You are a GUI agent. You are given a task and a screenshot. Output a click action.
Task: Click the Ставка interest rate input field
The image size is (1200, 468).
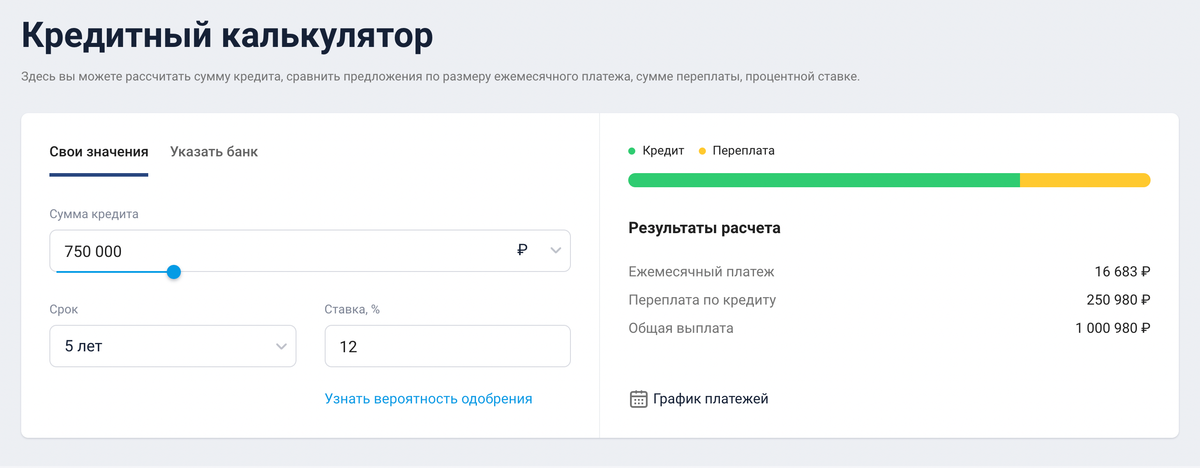coord(448,346)
